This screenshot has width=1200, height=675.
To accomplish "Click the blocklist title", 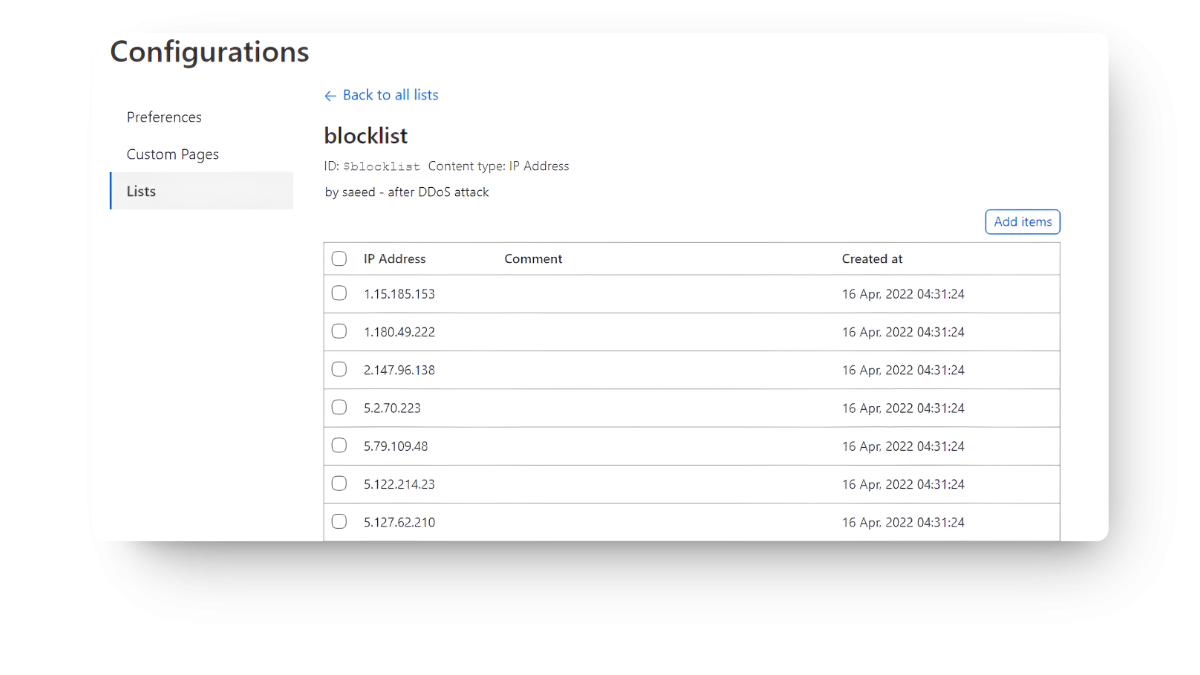I will point(365,136).
